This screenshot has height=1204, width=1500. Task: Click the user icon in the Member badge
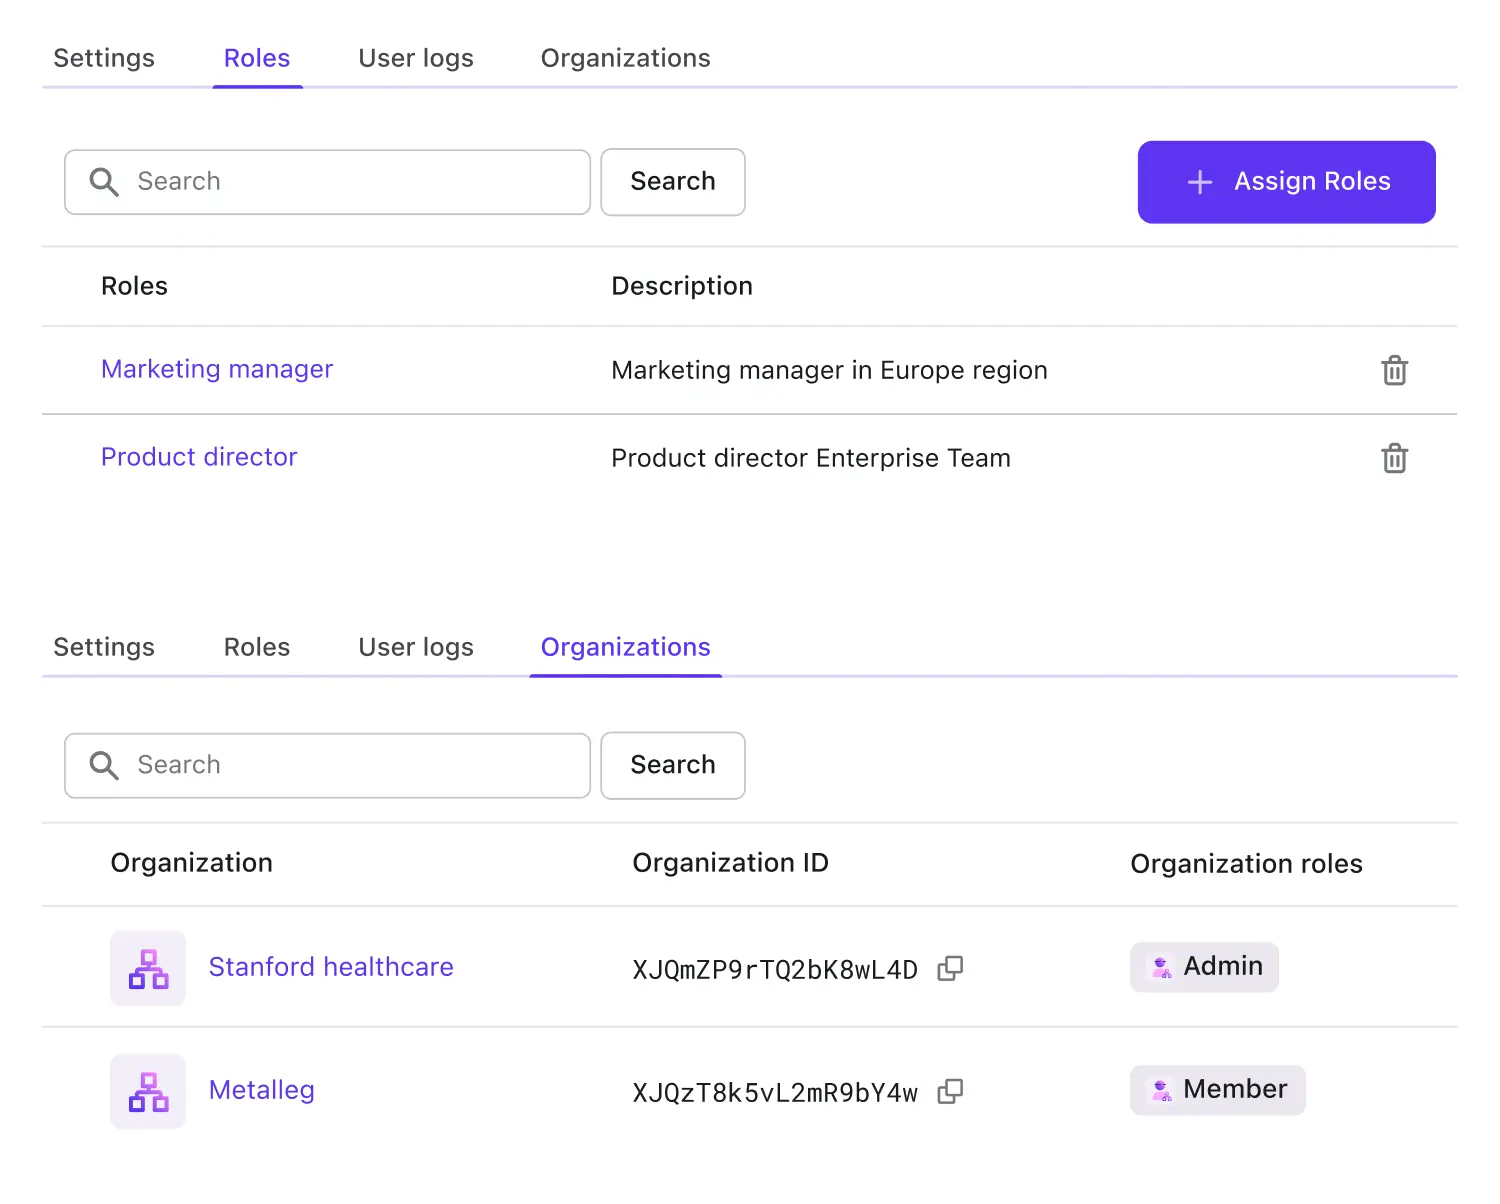pyautogui.click(x=1161, y=1090)
